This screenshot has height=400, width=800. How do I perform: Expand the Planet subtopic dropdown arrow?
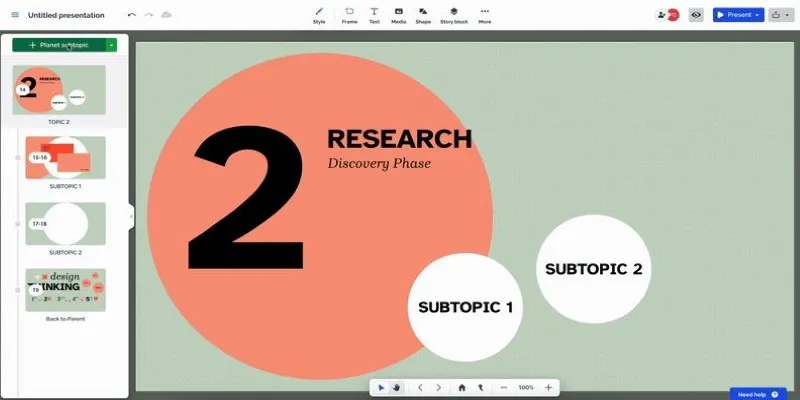click(111, 45)
